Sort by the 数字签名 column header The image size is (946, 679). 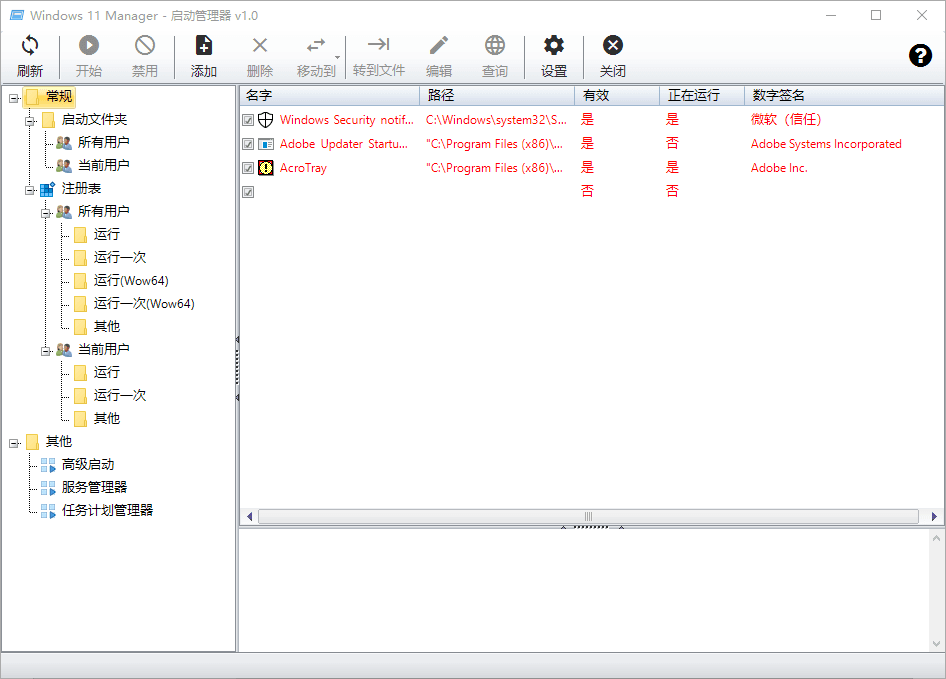[845, 95]
